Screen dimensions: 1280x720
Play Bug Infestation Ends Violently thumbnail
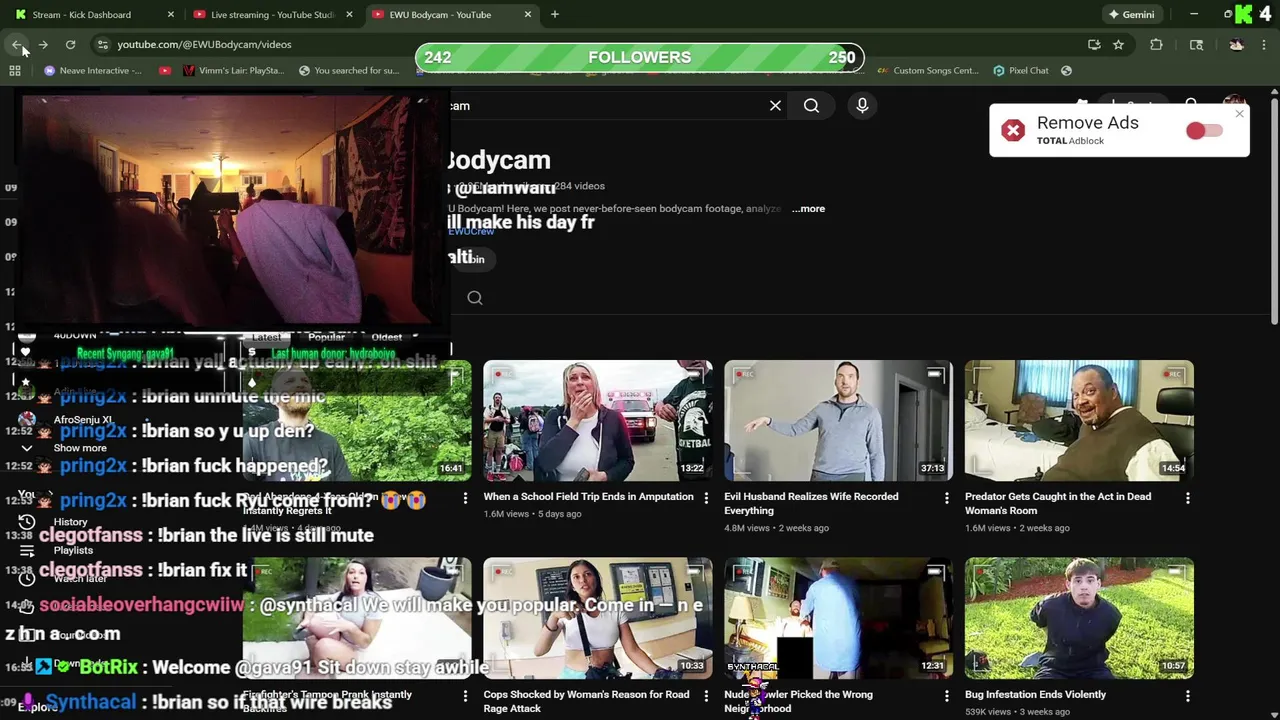(1079, 618)
